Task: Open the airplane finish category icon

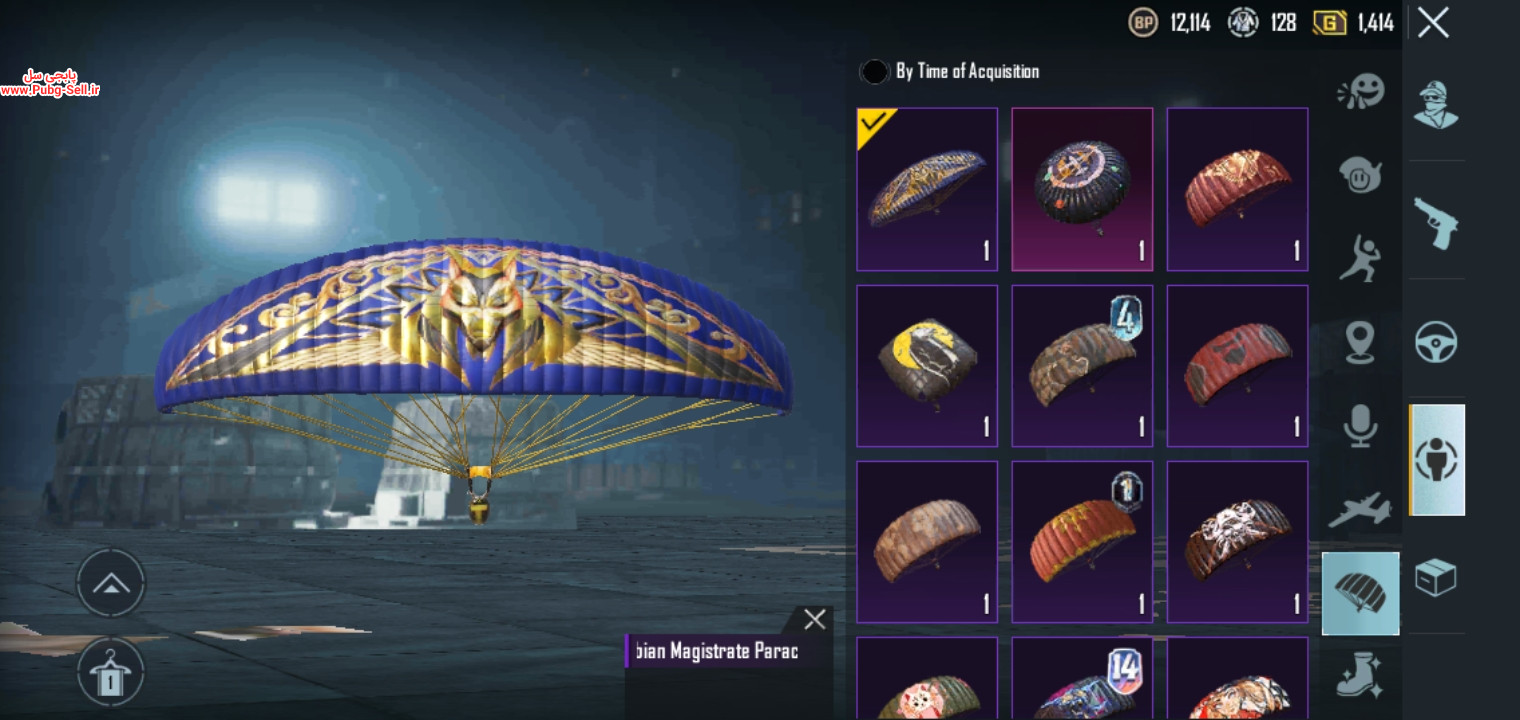Action: (x=1360, y=509)
